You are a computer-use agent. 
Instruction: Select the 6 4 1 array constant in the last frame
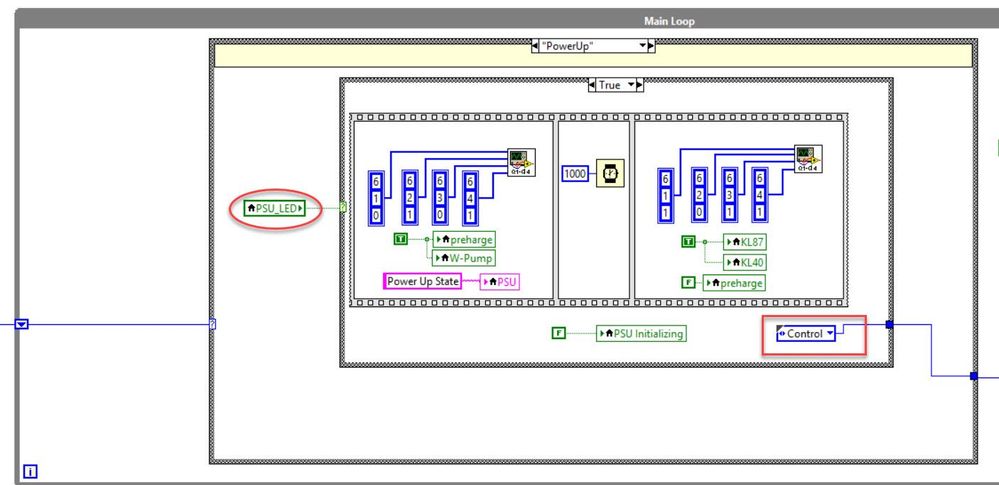tap(759, 194)
